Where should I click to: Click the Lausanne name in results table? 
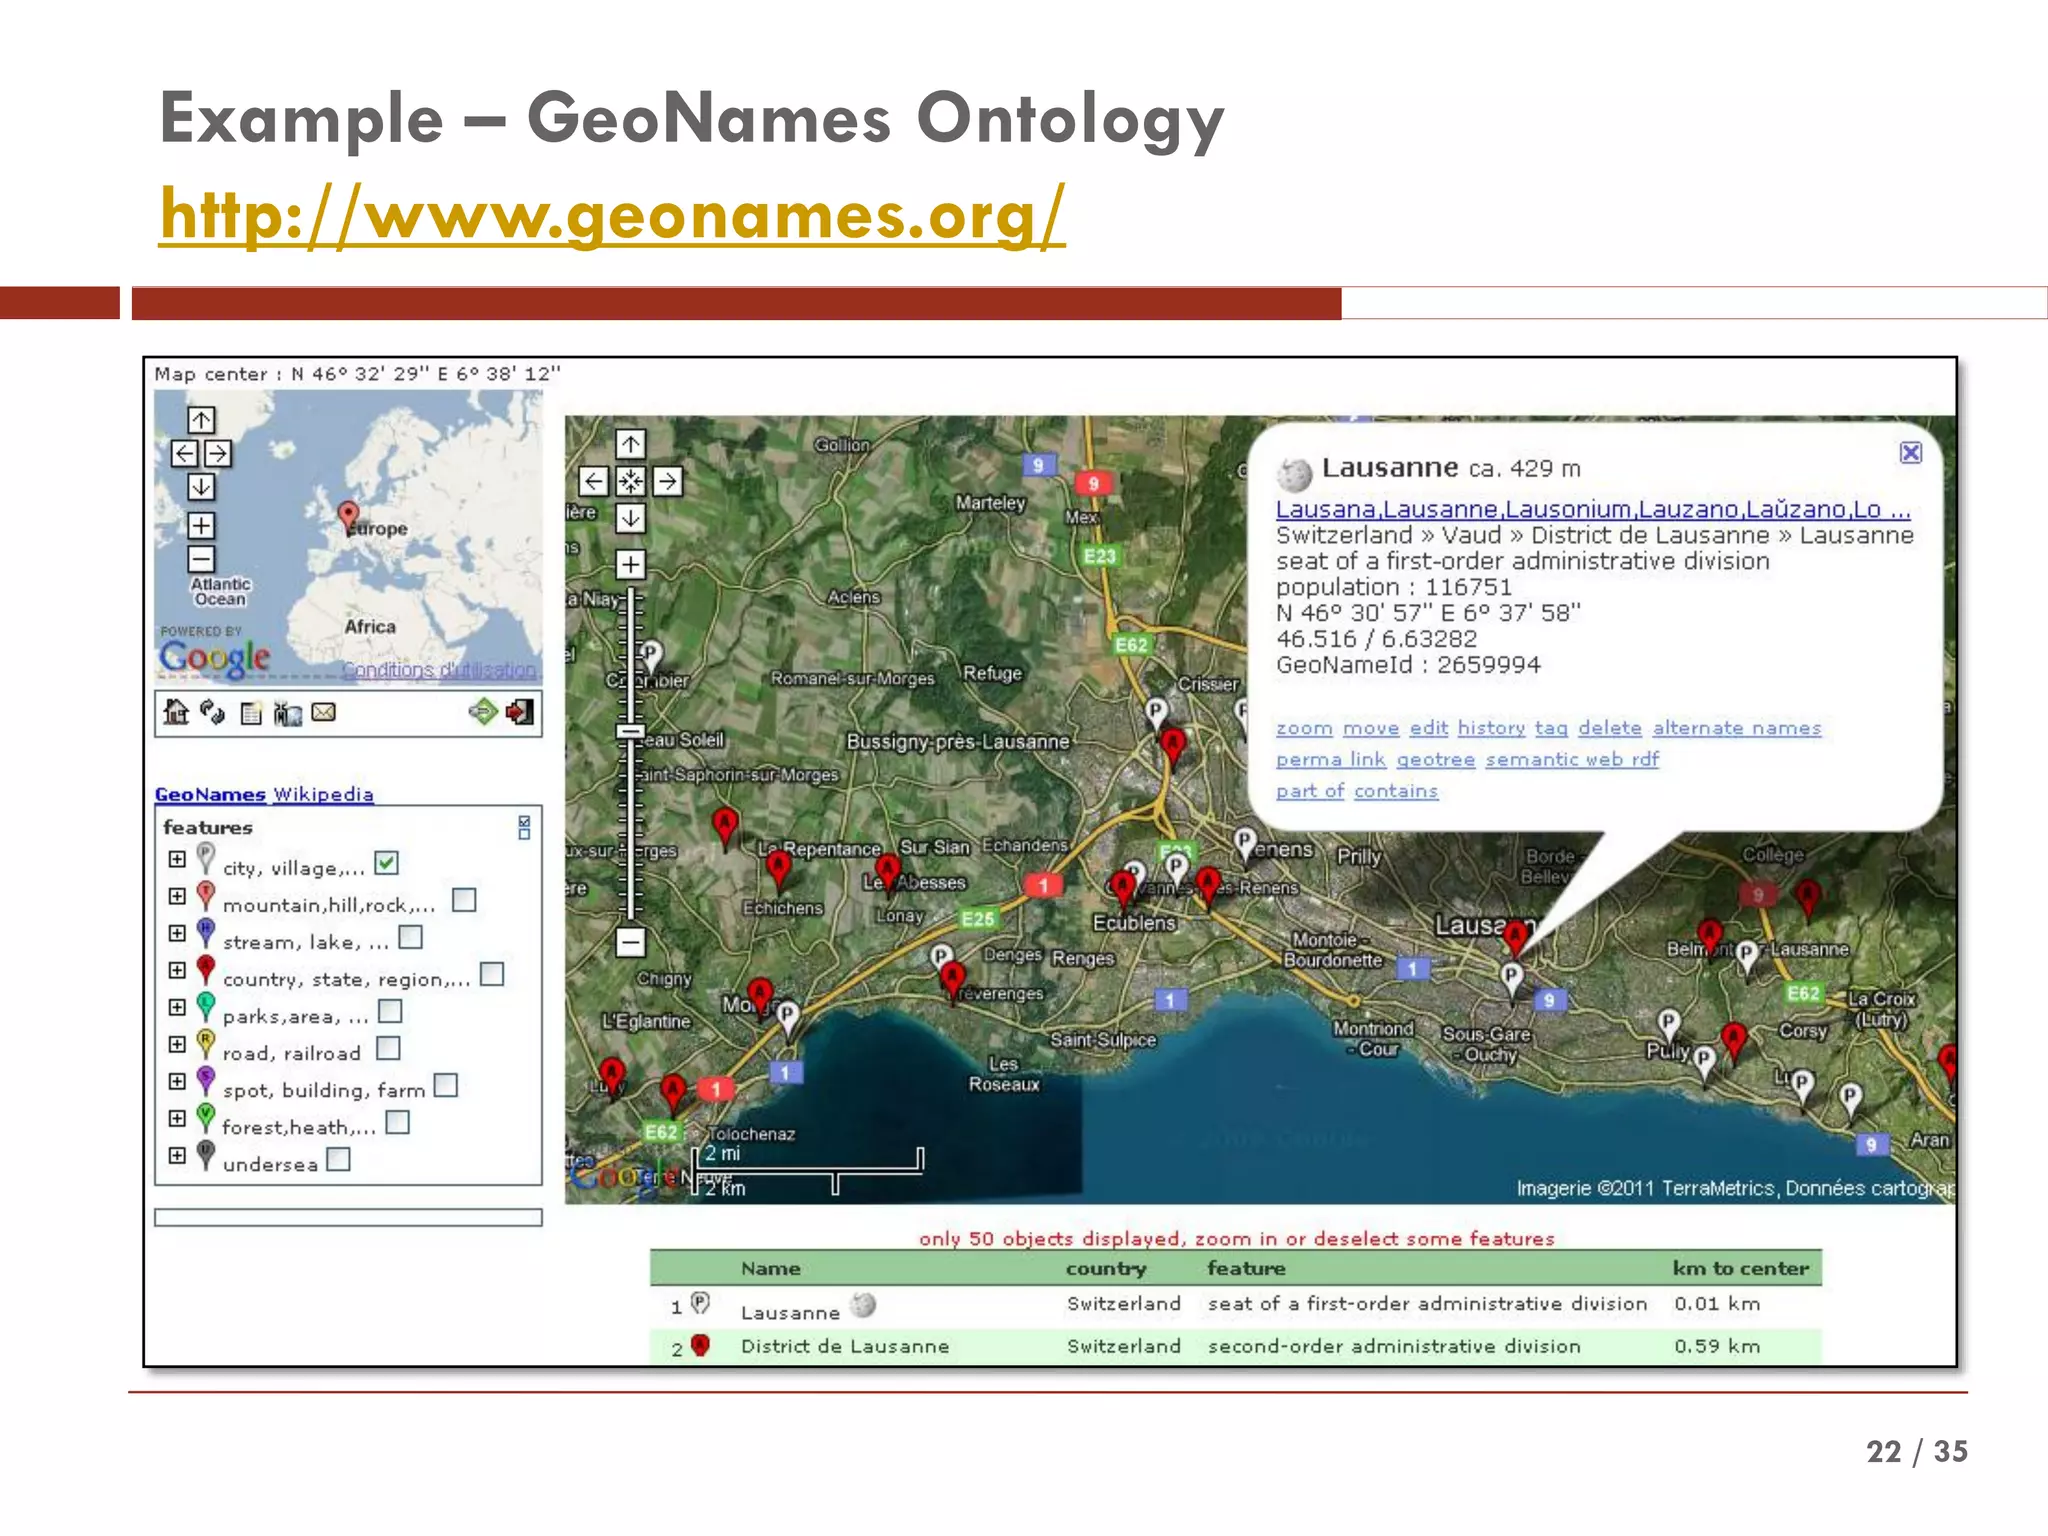tap(790, 1312)
